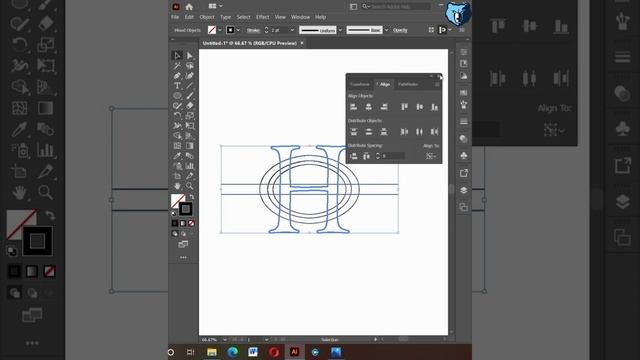Screen dimensions: 640x360
Task: Click the Illustrator Home icon
Action: (x=189, y=7)
